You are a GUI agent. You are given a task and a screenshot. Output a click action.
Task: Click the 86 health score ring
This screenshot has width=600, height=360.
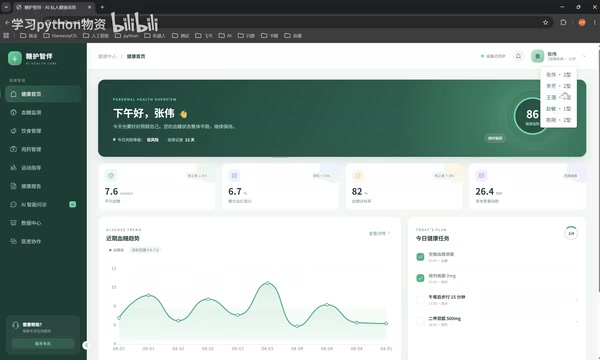click(x=532, y=116)
